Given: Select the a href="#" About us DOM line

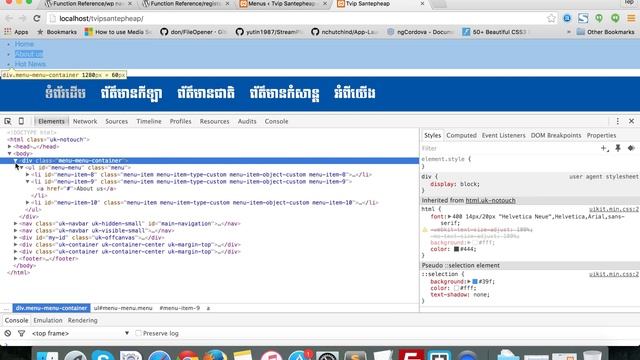Looking at the screenshot, I should click(77, 189).
